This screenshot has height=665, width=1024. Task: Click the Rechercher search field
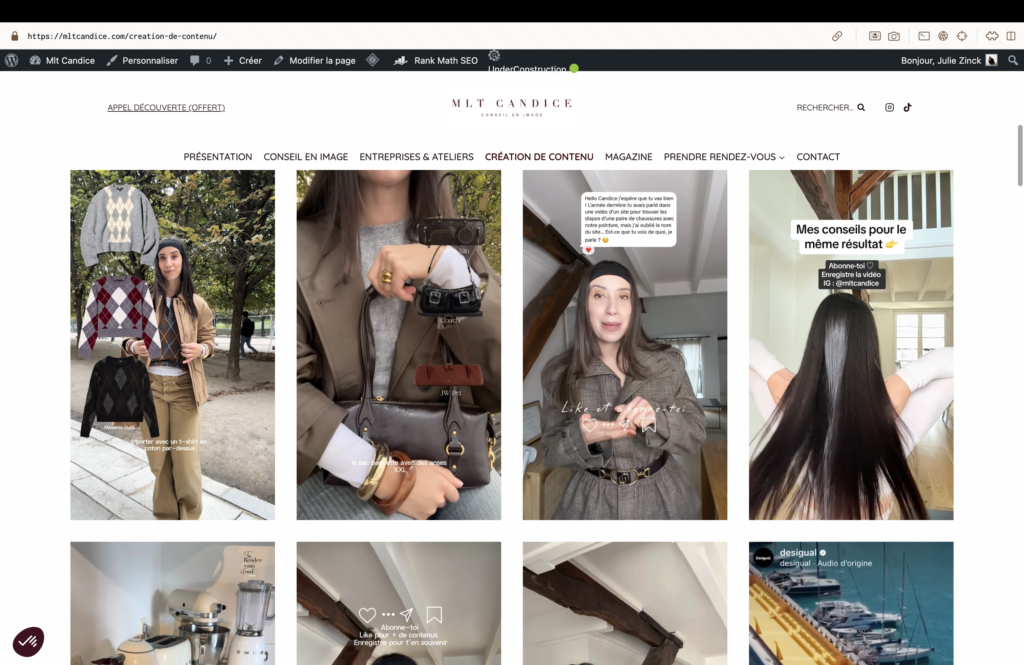[824, 107]
